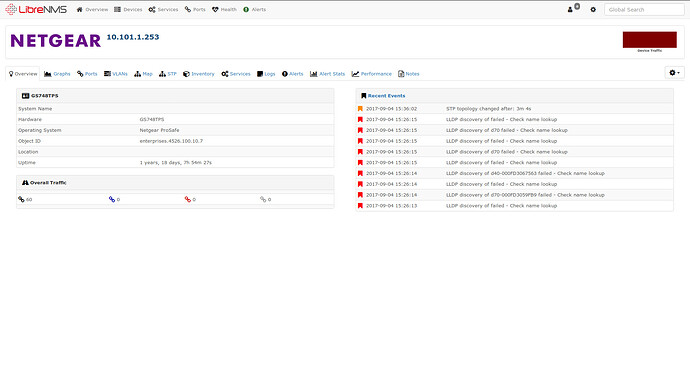Open the Recent Events link
The height and width of the screenshot is (388, 690).
point(386,95)
